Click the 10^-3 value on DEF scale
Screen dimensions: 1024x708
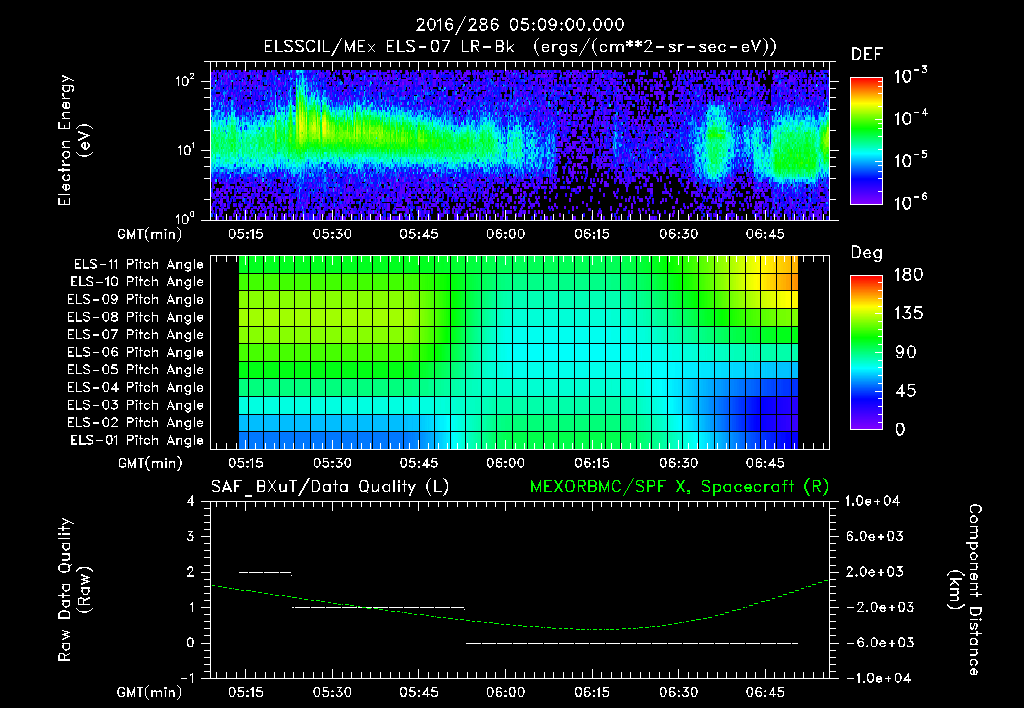pos(911,76)
